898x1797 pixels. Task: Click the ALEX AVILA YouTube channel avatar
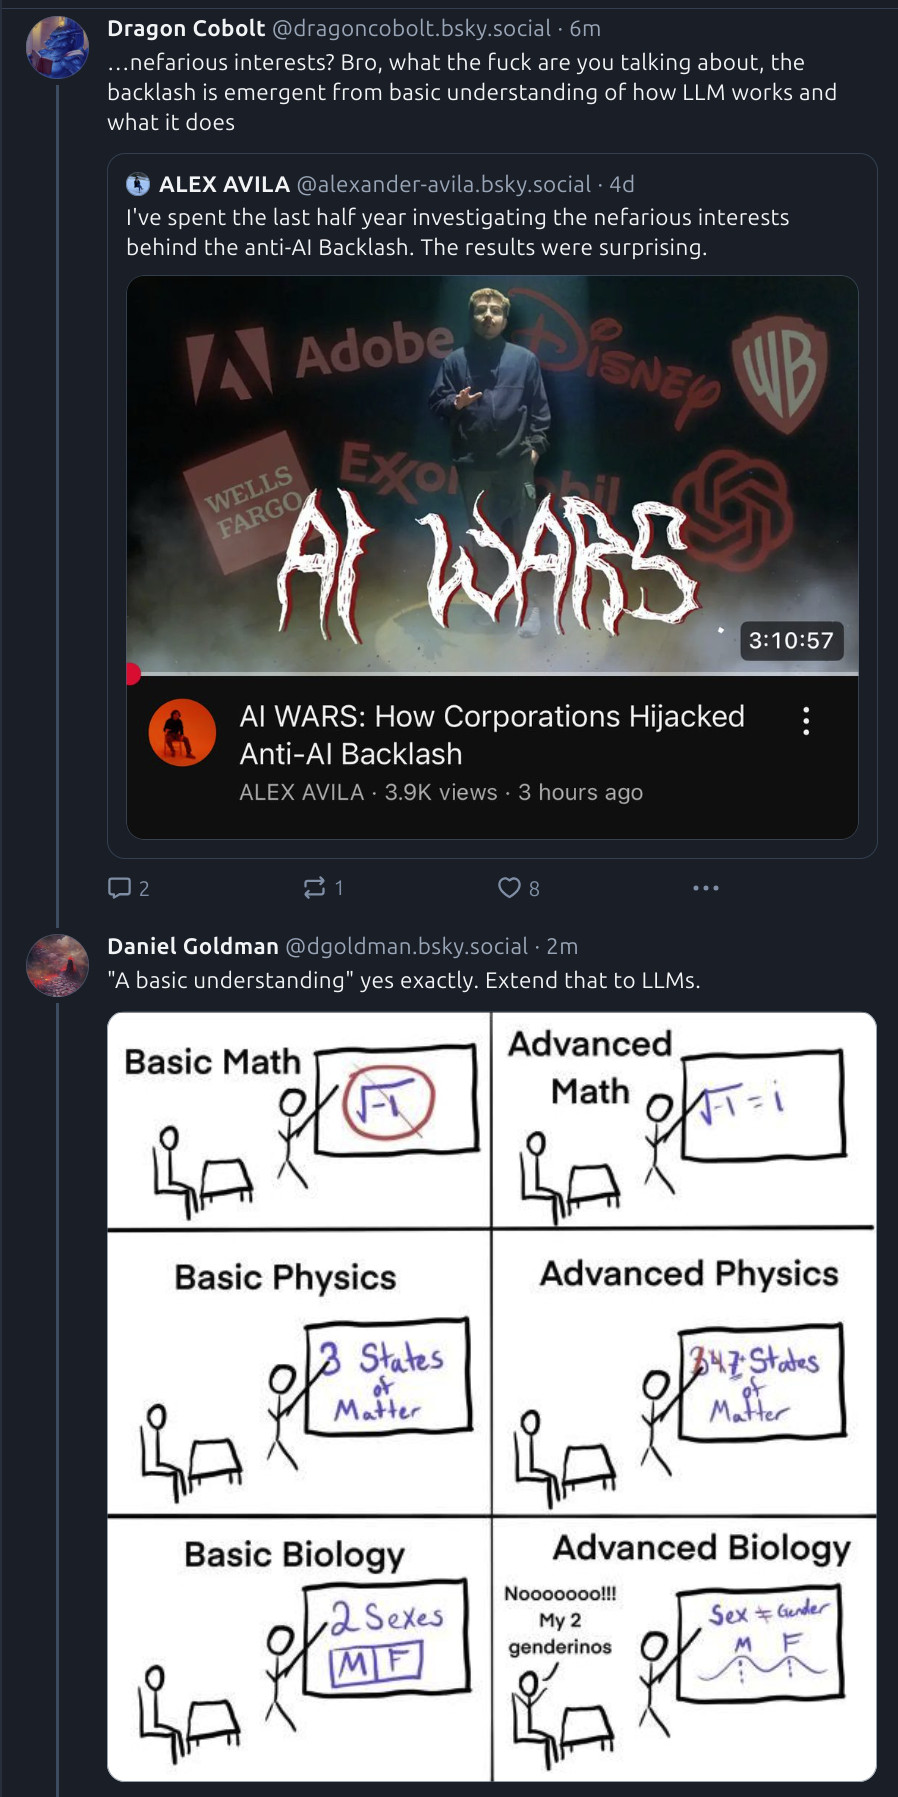tap(182, 732)
